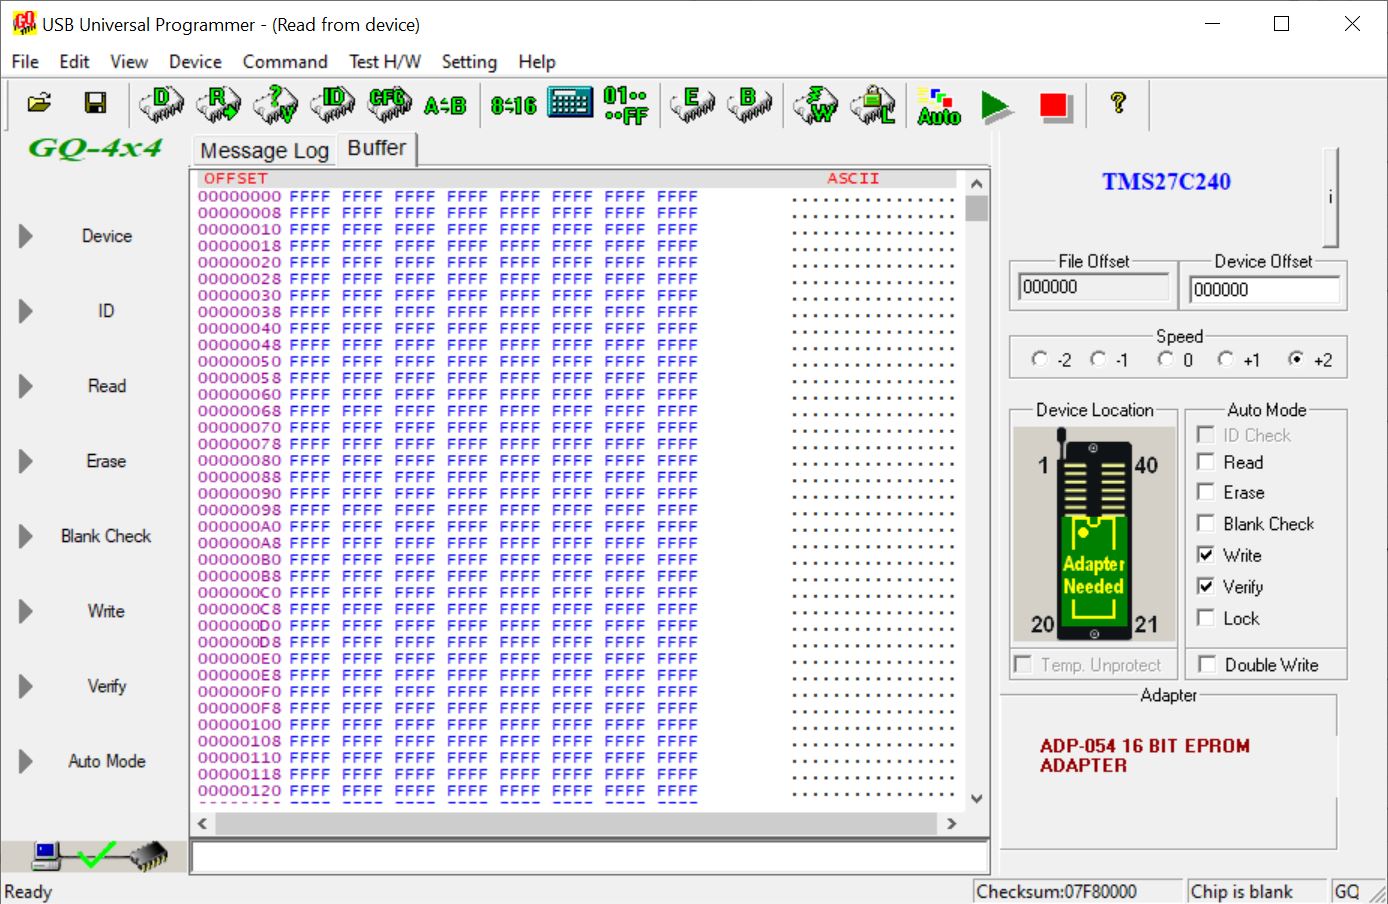Click the 'CFG' chip config icon
The width and height of the screenshot is (1388, 904).
(389, 104)
